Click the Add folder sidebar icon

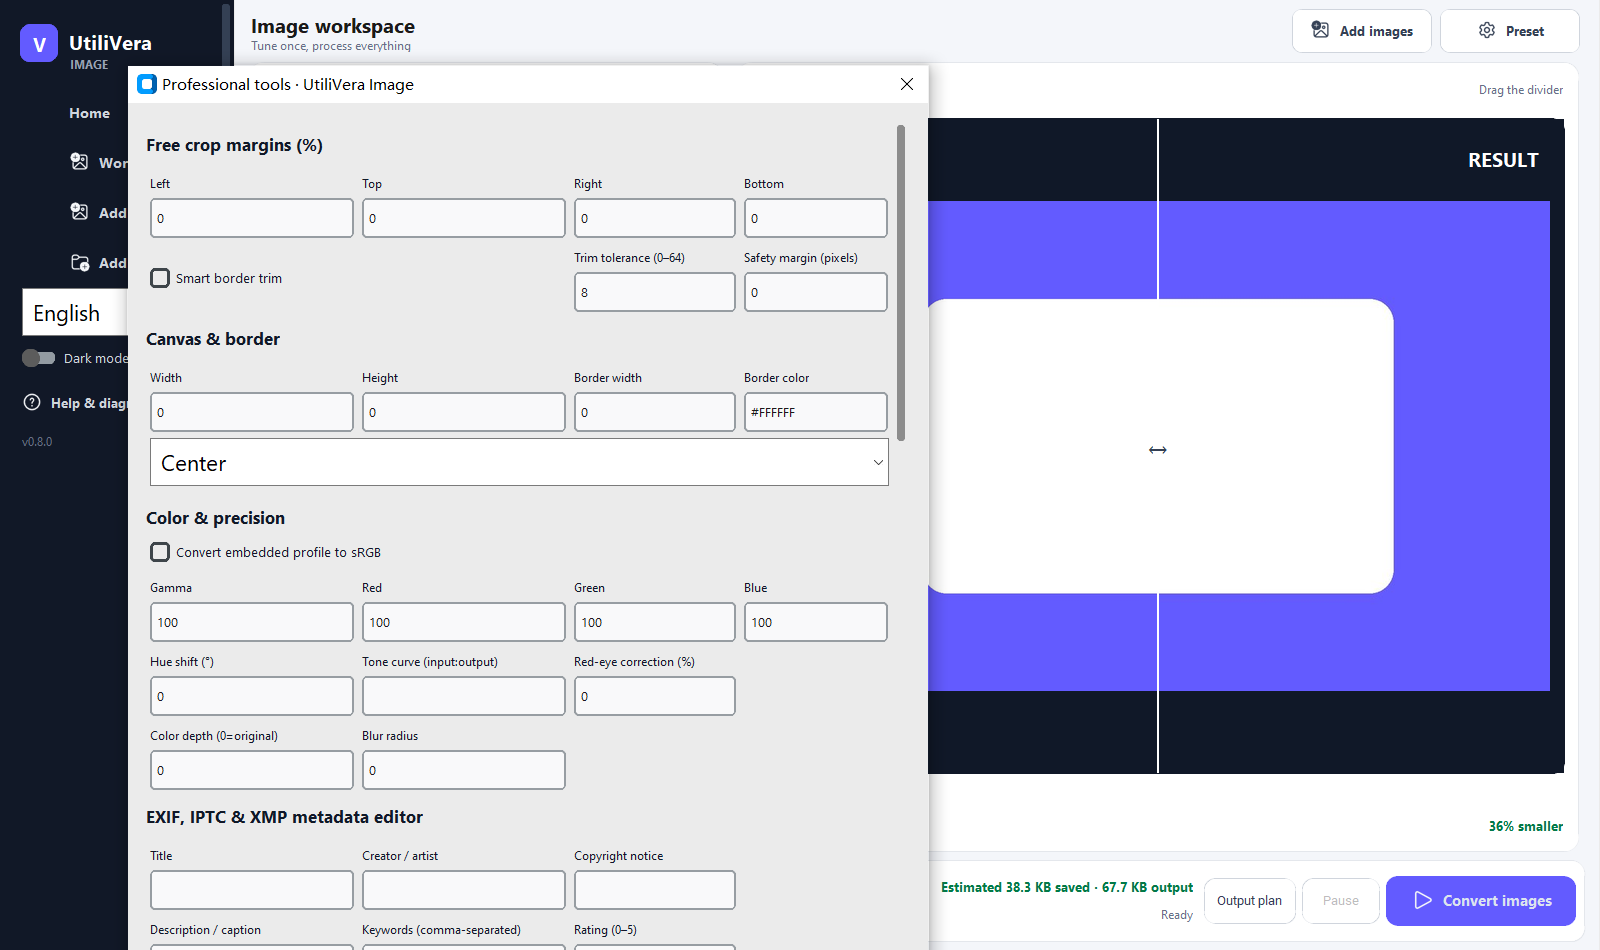(80, 262)
